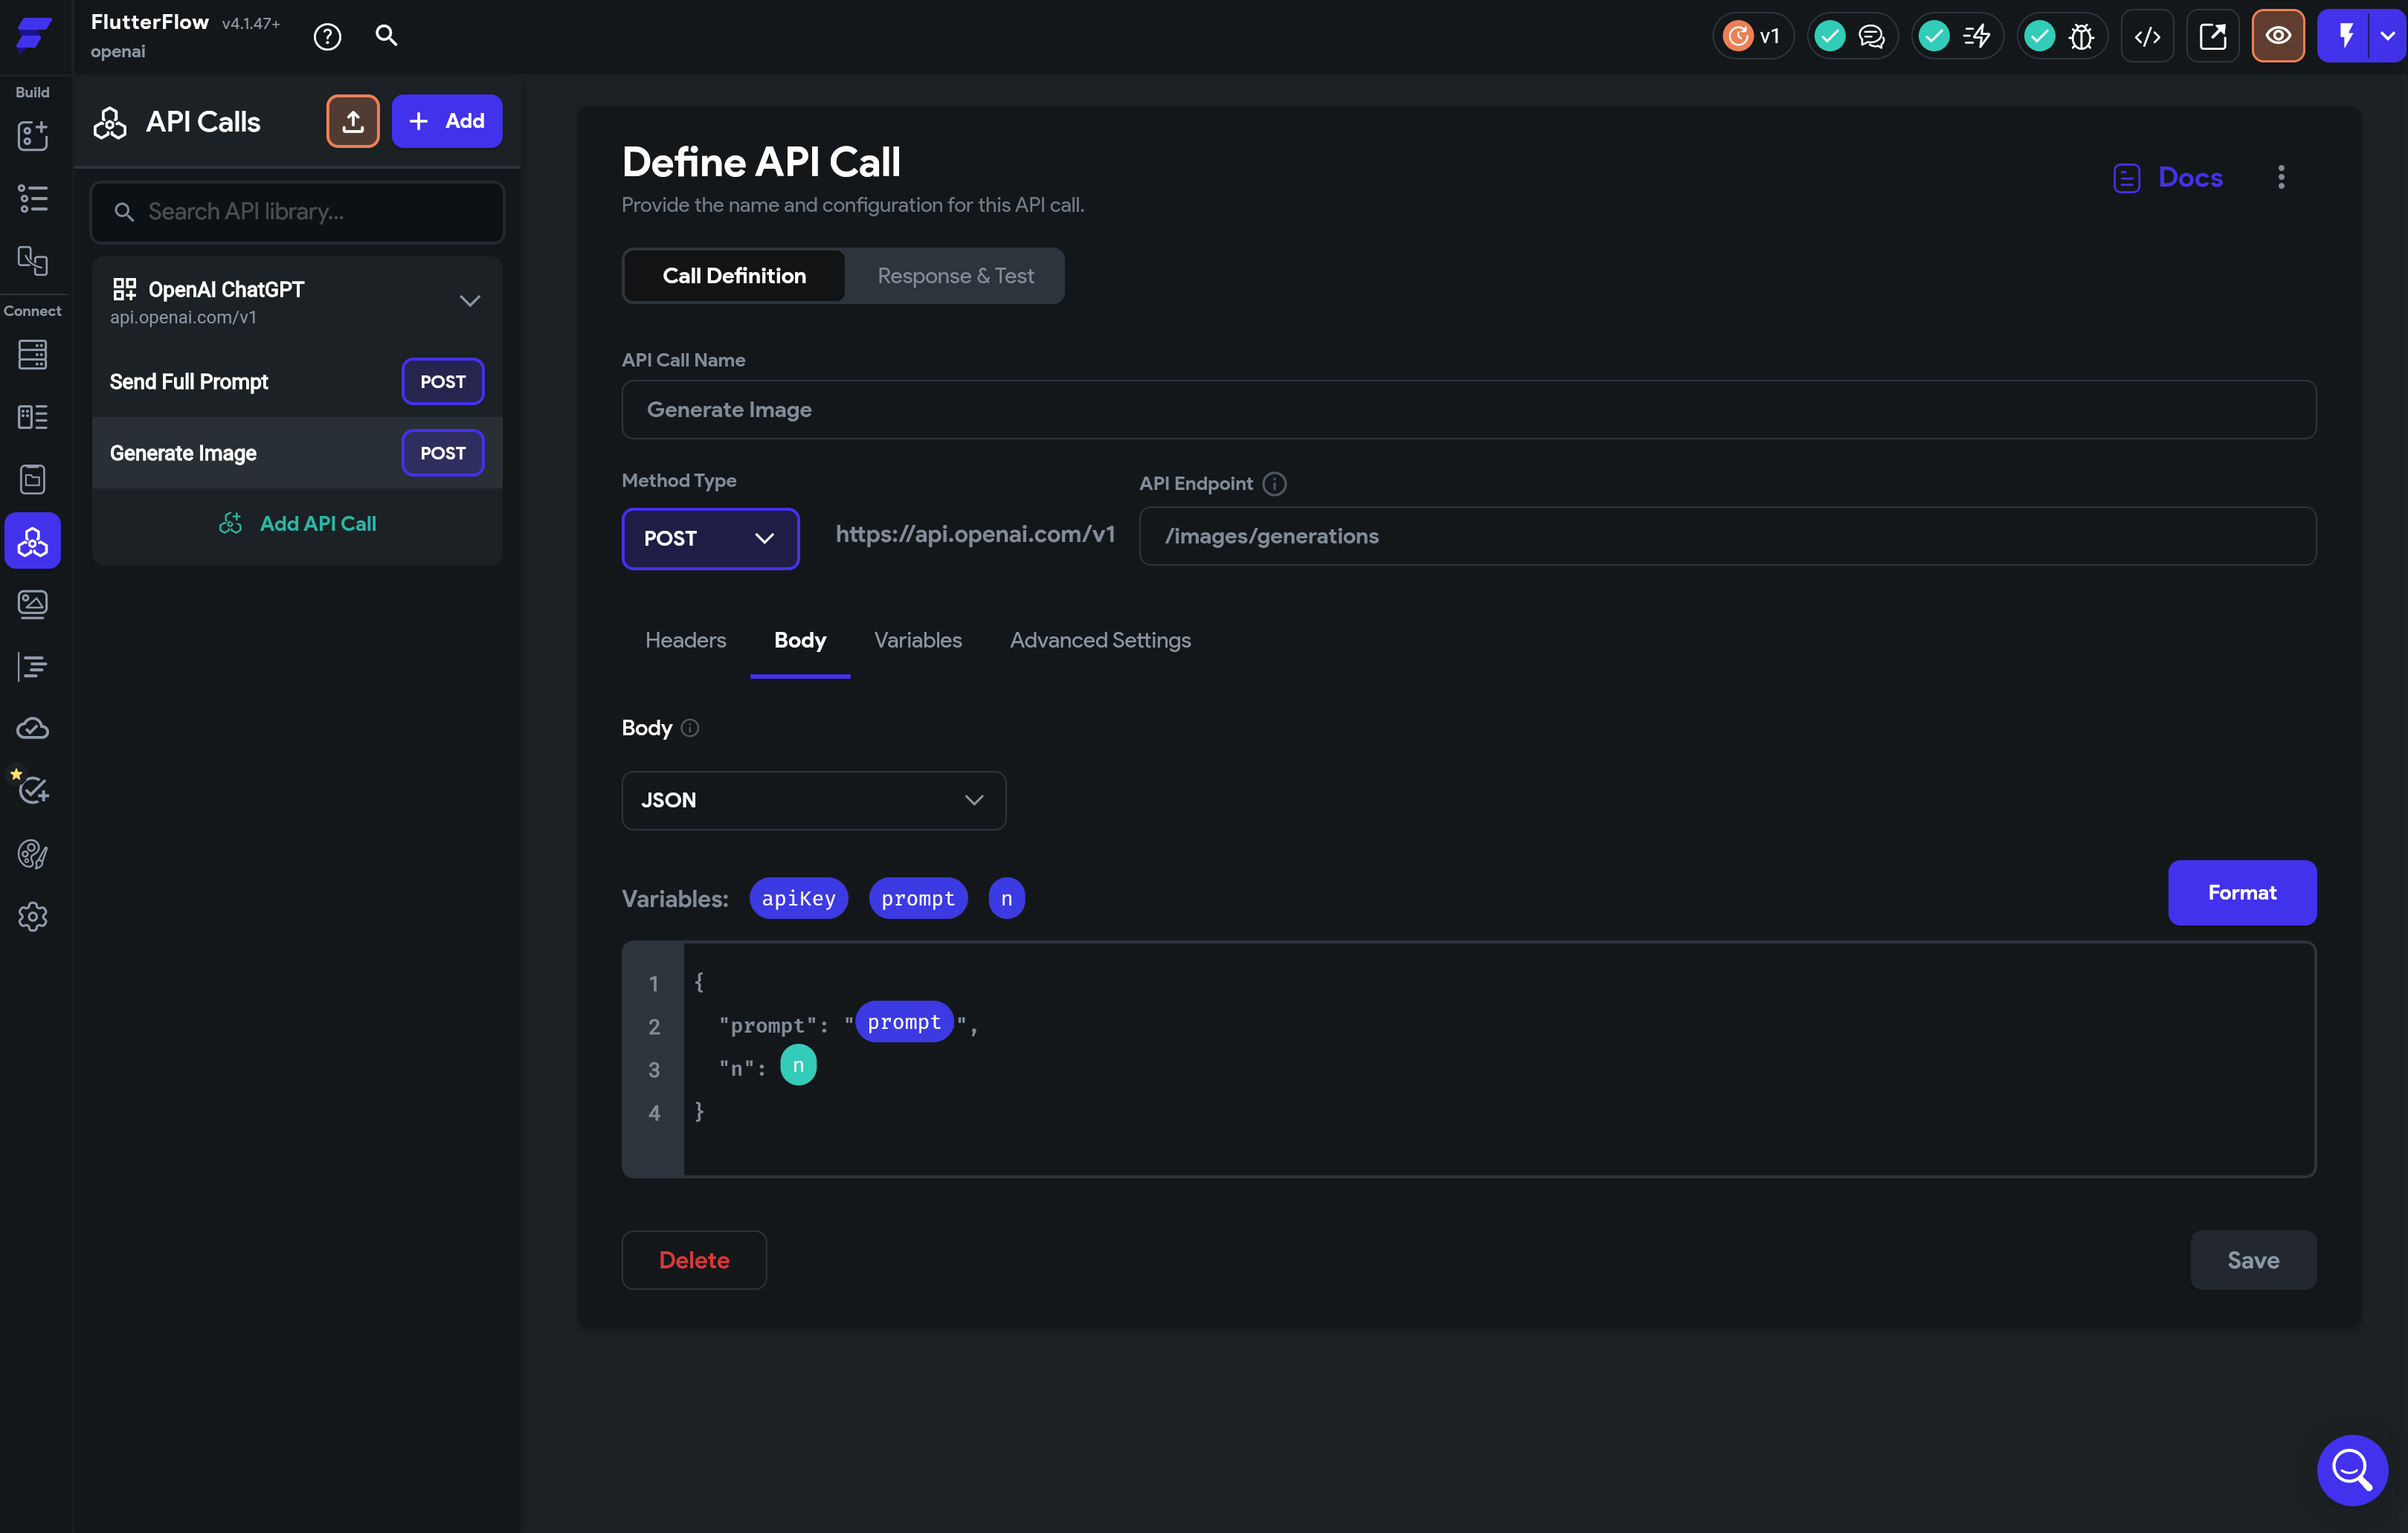Click the prompt chip inside the JSON editor
Image resolution: width=2408 pixels, height=1533 pixels.
click(x=904, y=1022)
